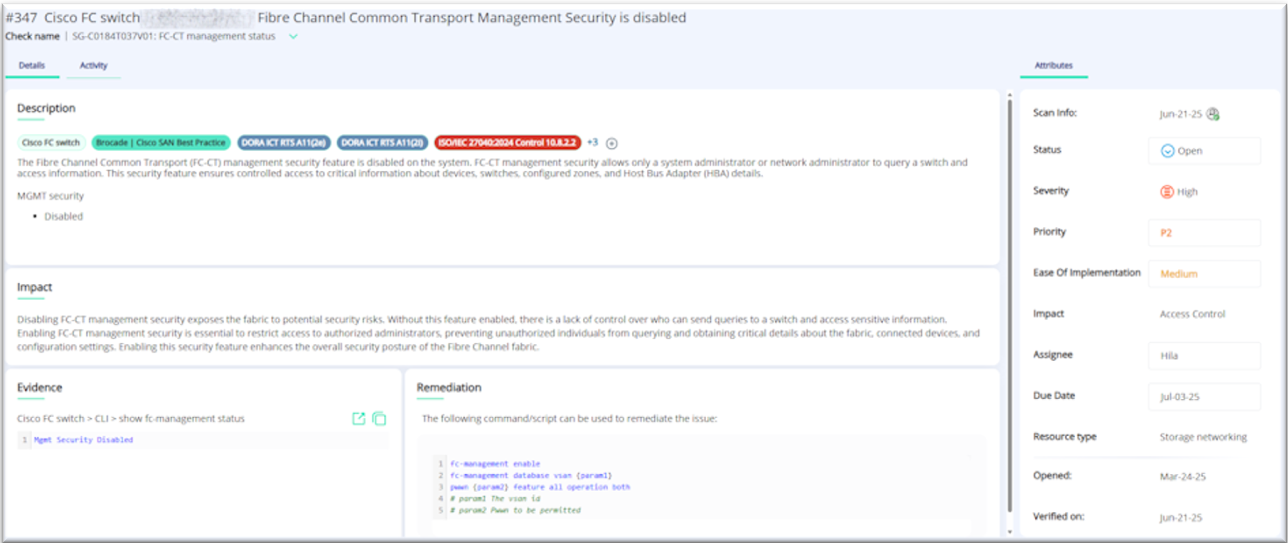Screen dimensions: 1288x543
Task: Click the Brocade Cisco SAN Best Practice tag
Action: [161, 143]
